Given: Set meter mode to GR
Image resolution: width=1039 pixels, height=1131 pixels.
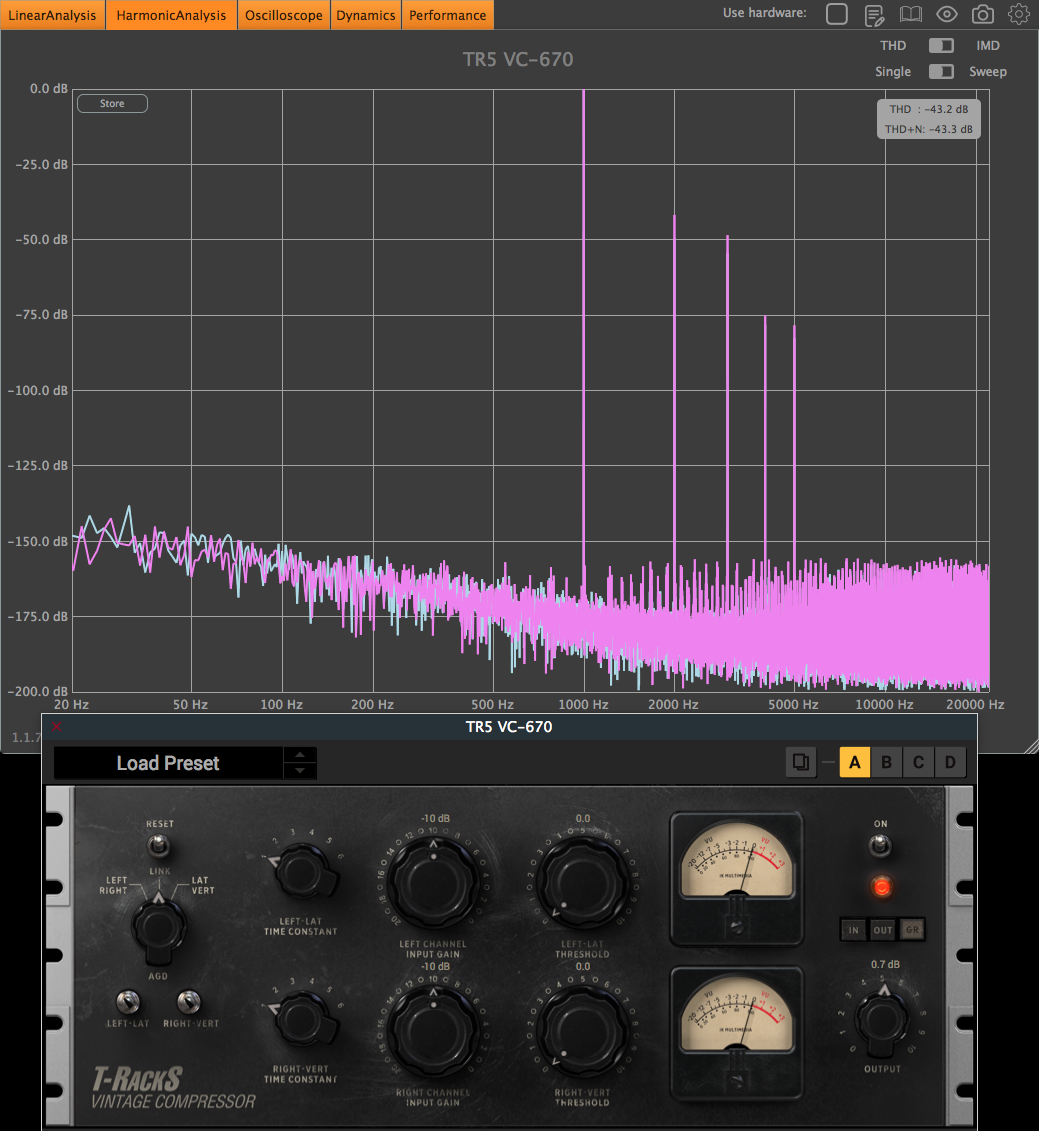Looking at the screenshot, I should coord(912,930).
